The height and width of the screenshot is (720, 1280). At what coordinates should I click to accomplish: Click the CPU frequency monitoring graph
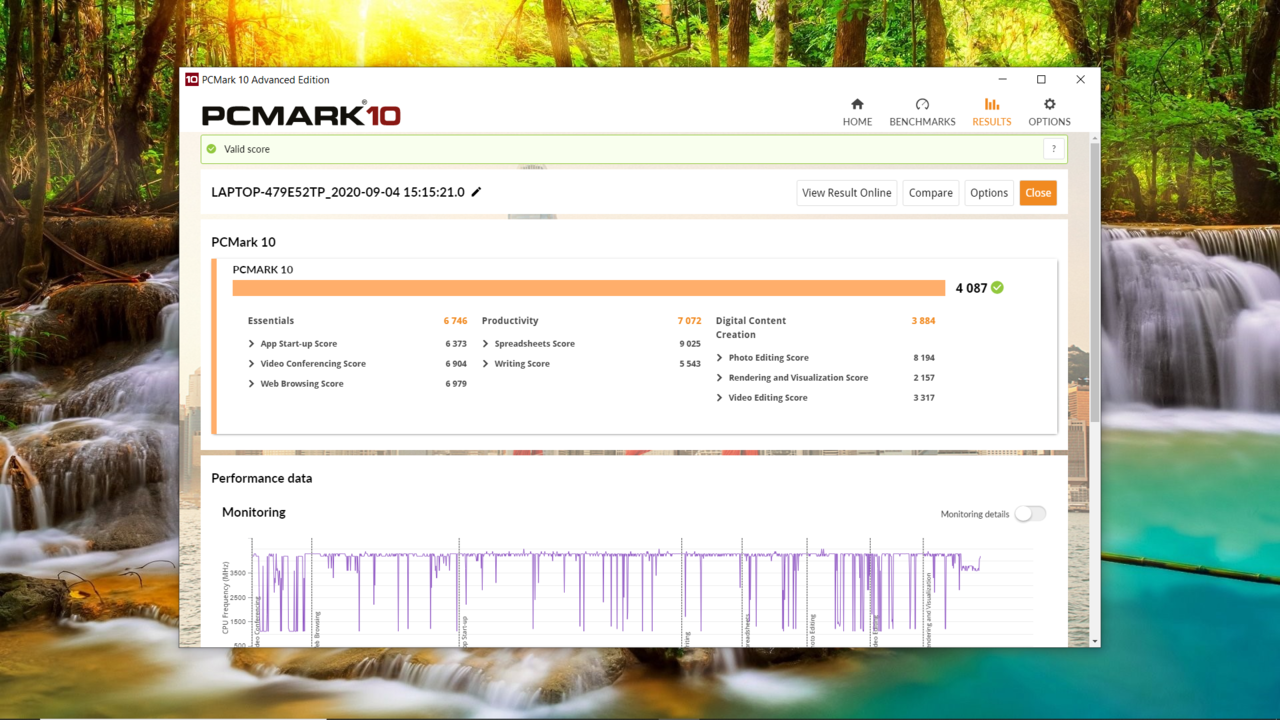pyautogui.click(x=626, y=593)
